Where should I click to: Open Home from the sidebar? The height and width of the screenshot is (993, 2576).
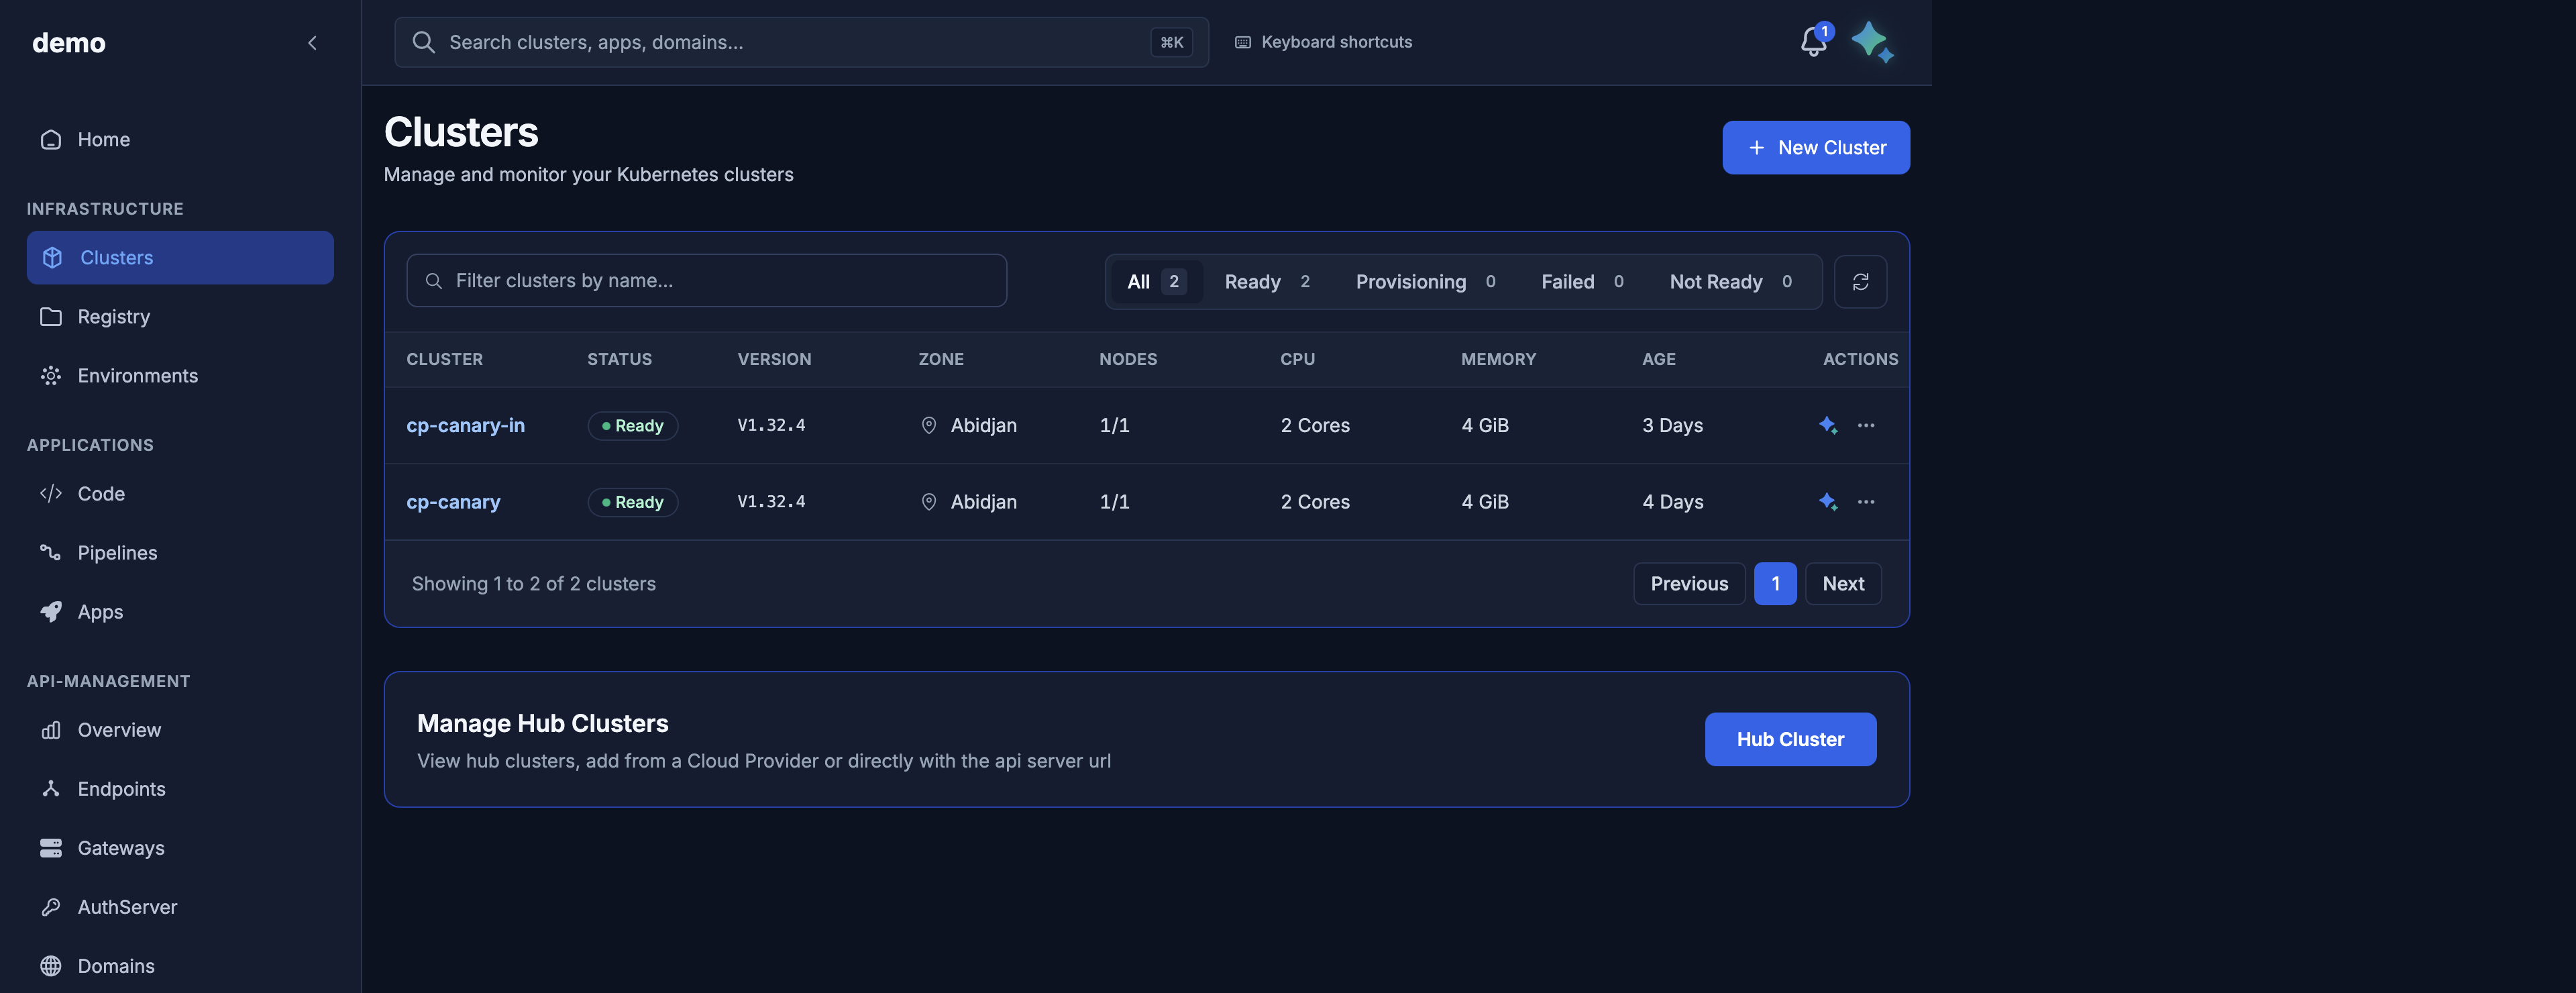pos(180,139)
